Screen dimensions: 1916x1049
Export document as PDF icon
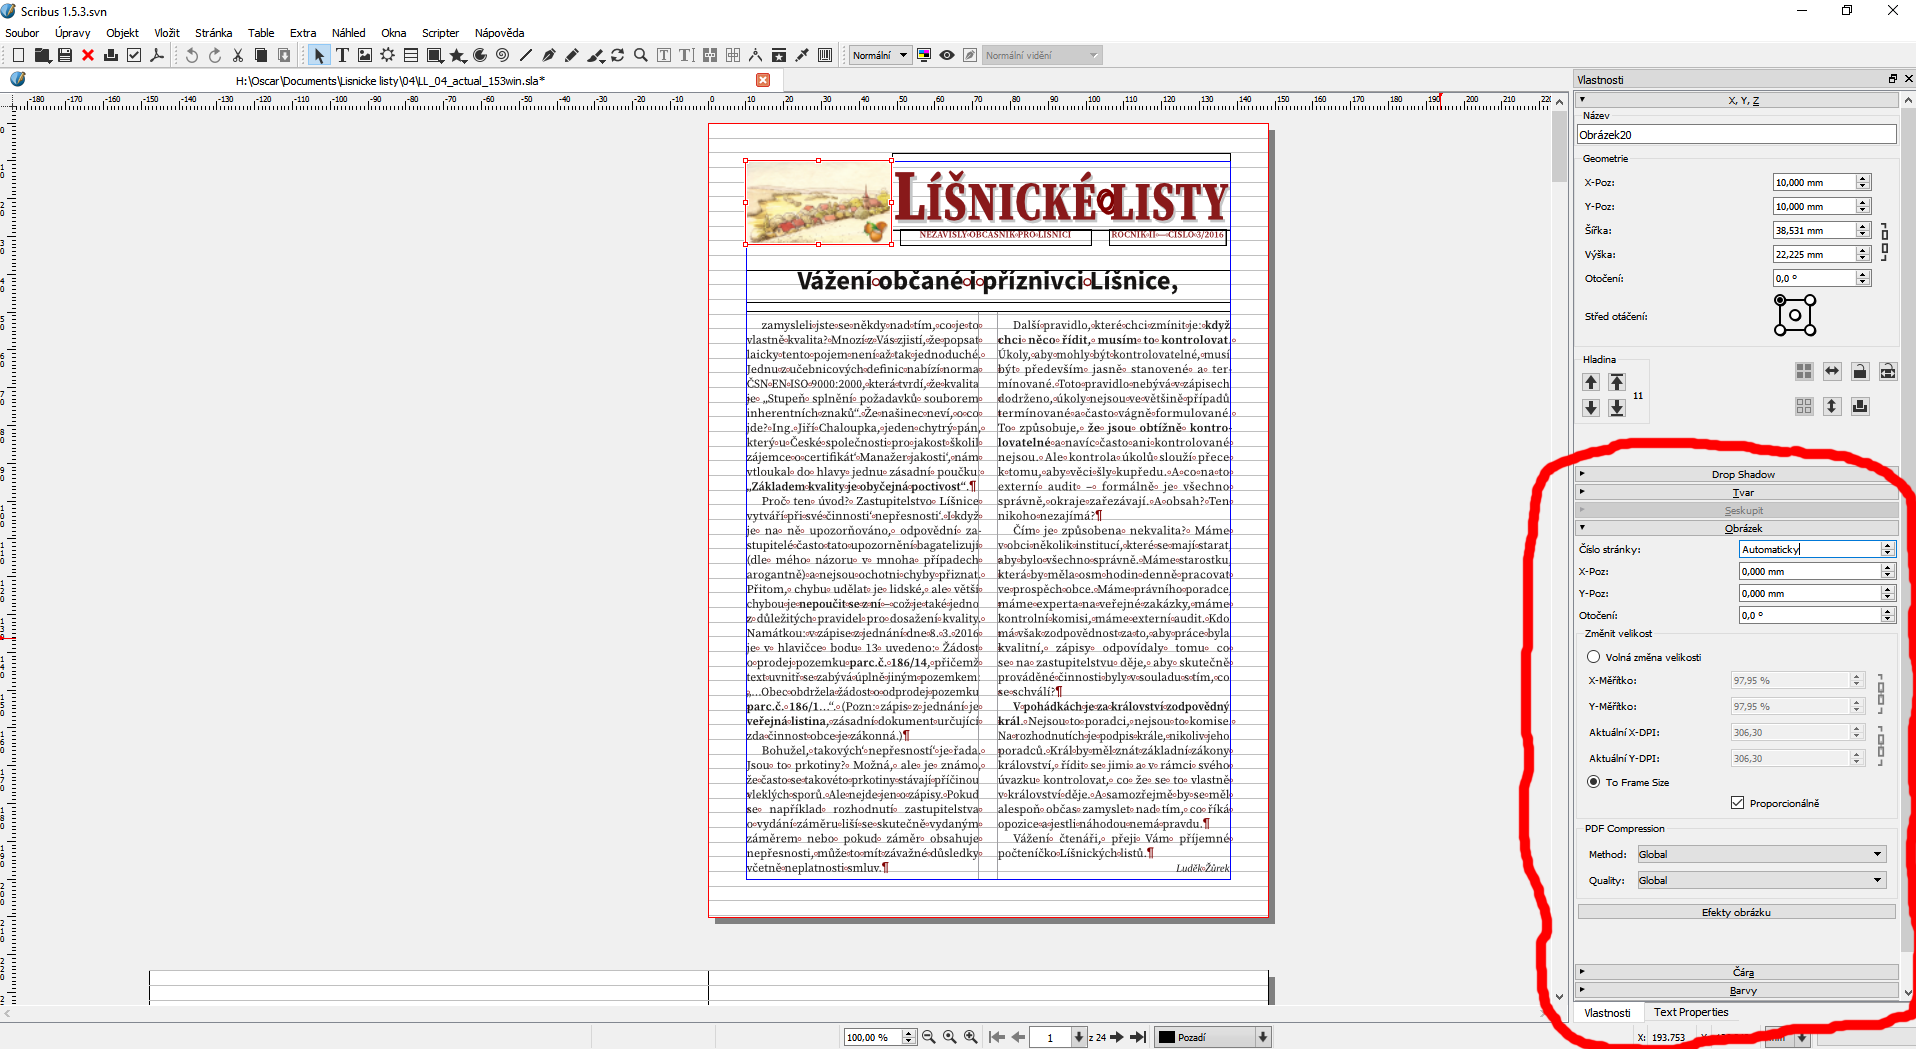(157, 56)
